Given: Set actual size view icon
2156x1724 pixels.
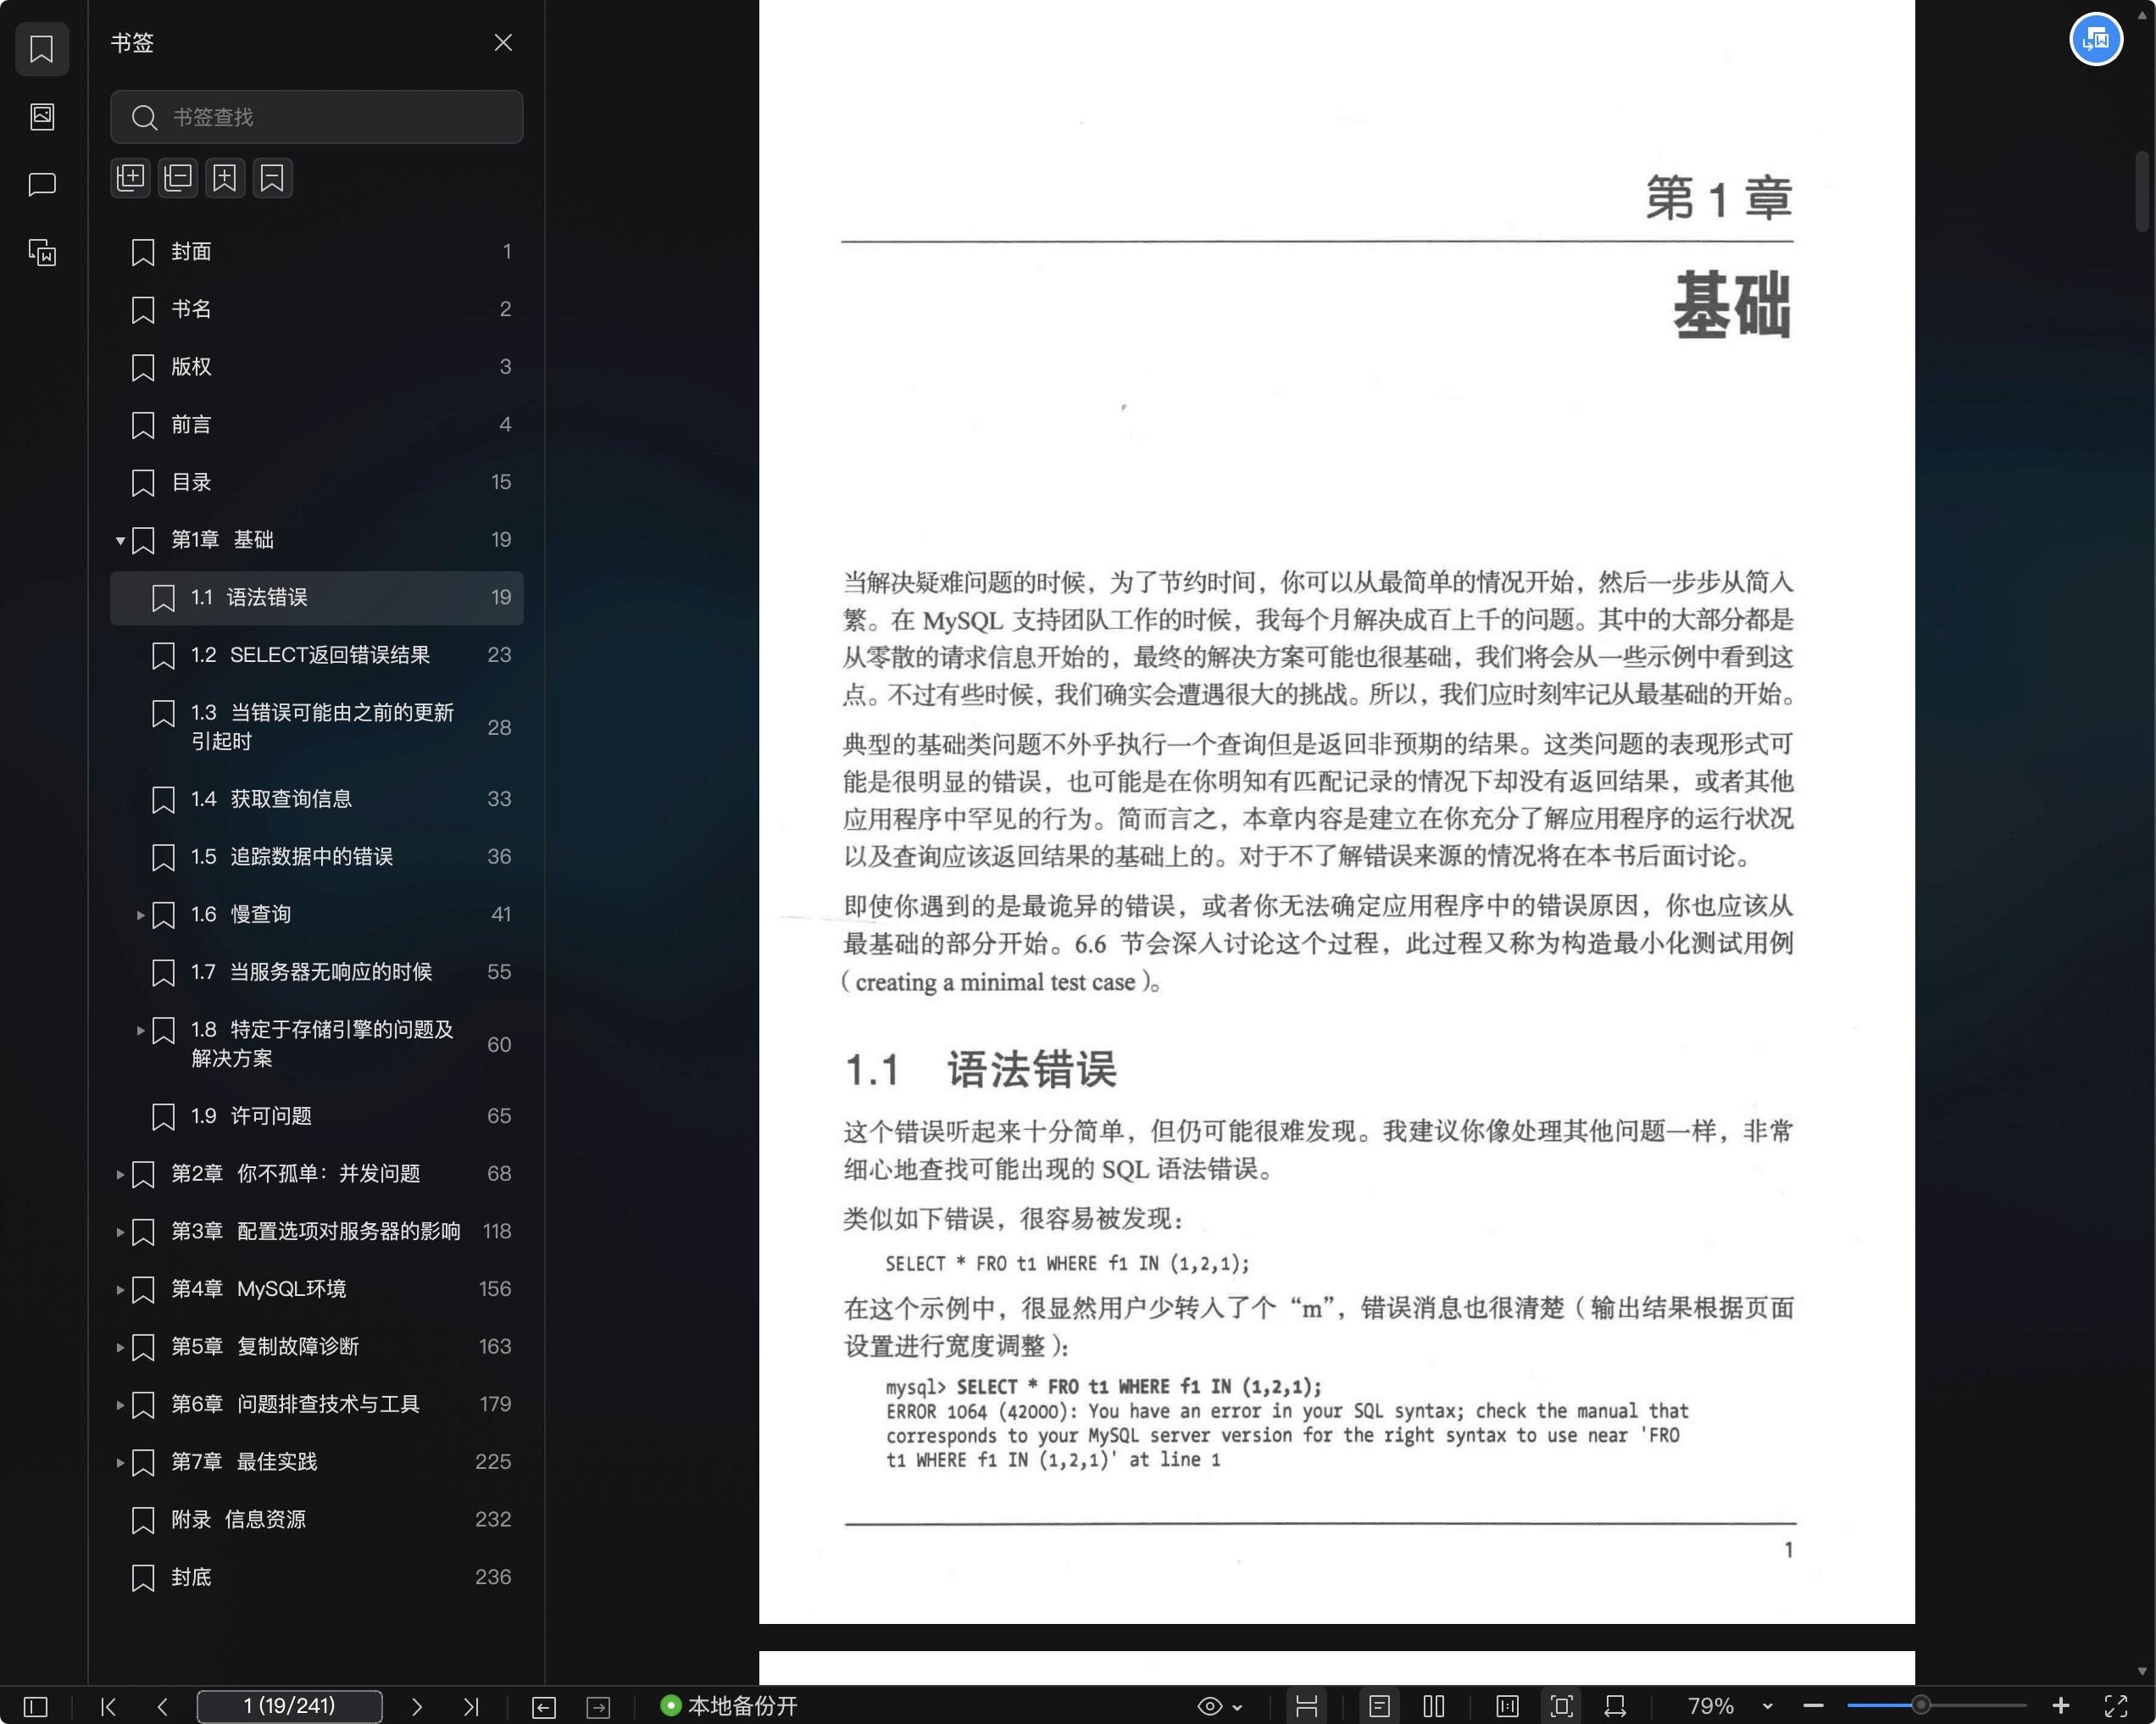Looking at the screenshot, I should 1507,1706.
